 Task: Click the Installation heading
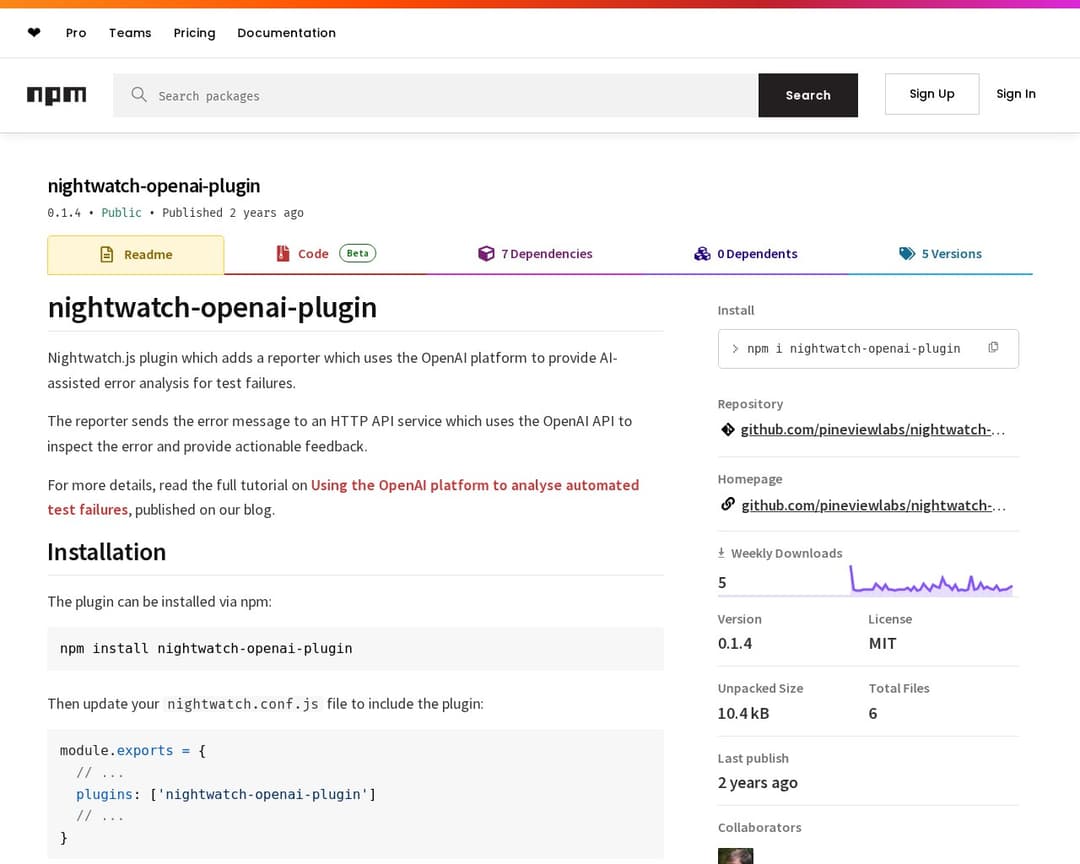pyautogui.click(x=107, y=552)
